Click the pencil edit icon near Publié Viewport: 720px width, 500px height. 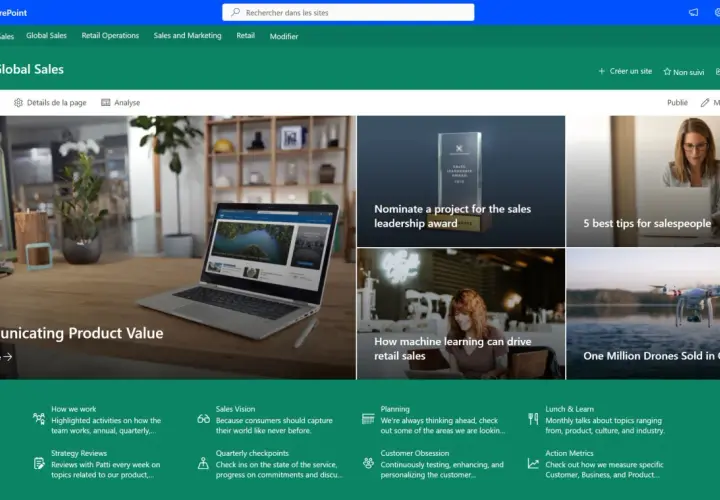(x=704, y=102)
